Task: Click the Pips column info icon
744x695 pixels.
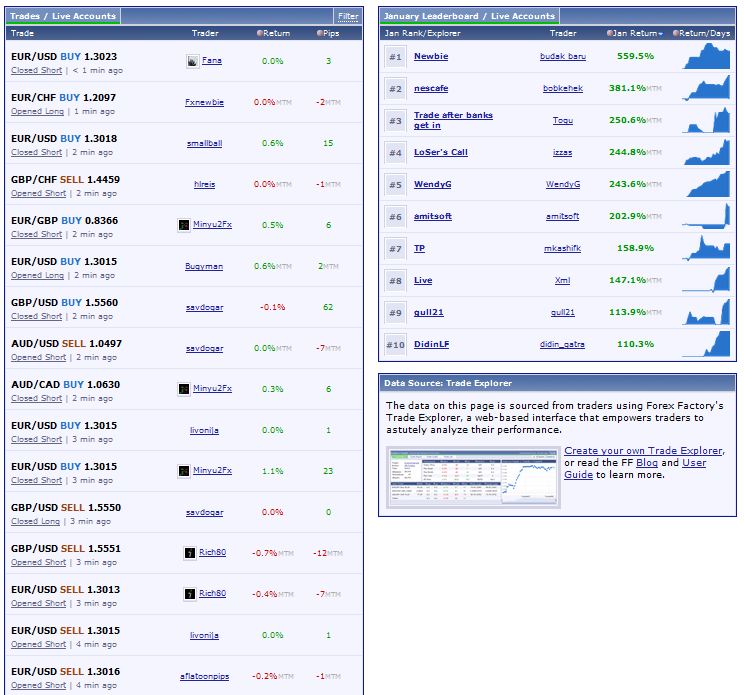Action: [320, 33]
